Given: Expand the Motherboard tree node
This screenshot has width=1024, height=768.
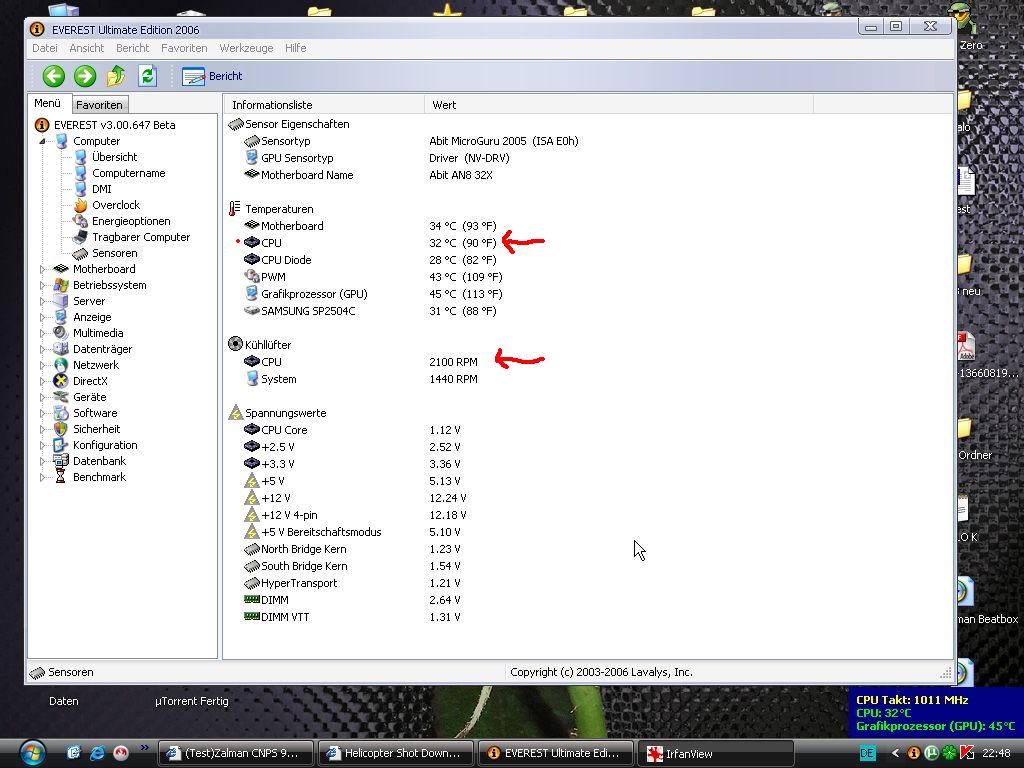Looking at the screenshot, I should click(42, 269).
